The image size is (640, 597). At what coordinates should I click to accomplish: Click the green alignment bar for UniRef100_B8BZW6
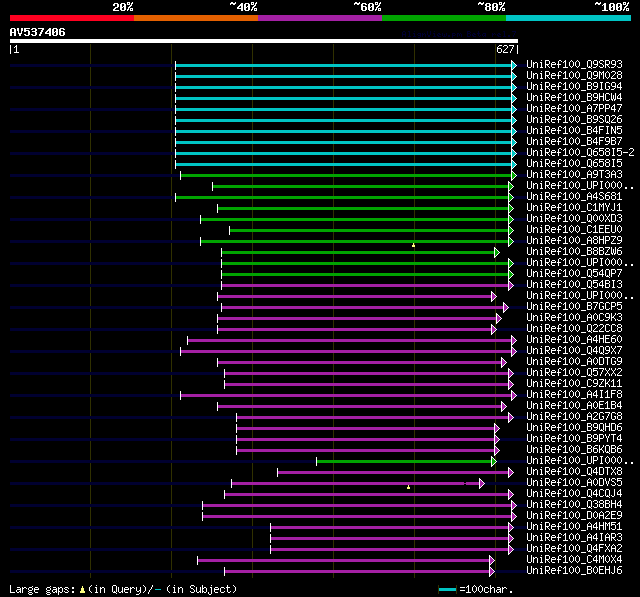pyautogui.click(x=358, y=253)
